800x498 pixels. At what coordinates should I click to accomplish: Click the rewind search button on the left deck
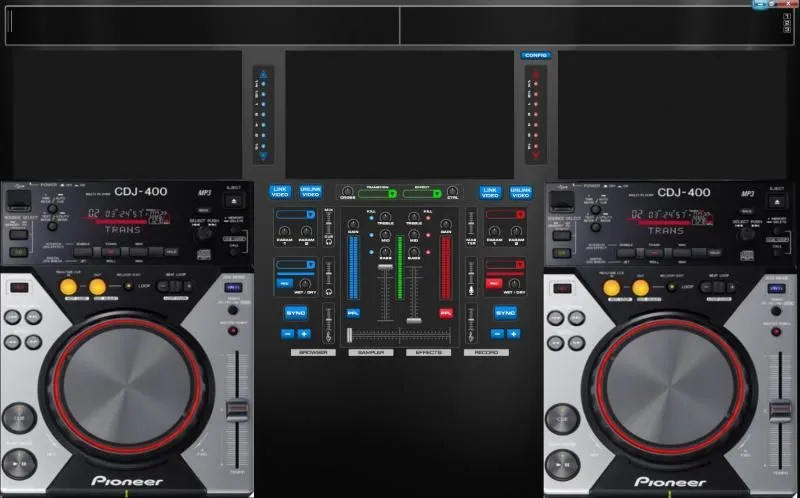[x=12, y=341]
